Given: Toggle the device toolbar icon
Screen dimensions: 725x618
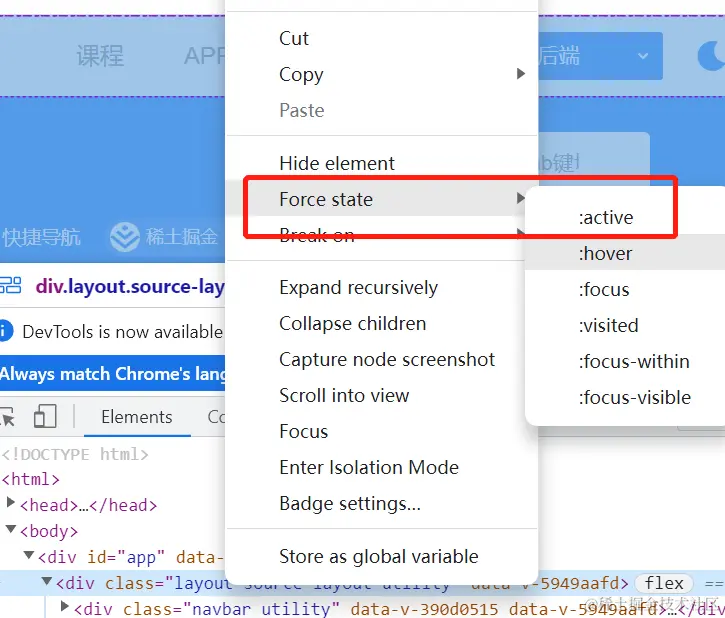Looking at the screenshot, I should [45, 416].
